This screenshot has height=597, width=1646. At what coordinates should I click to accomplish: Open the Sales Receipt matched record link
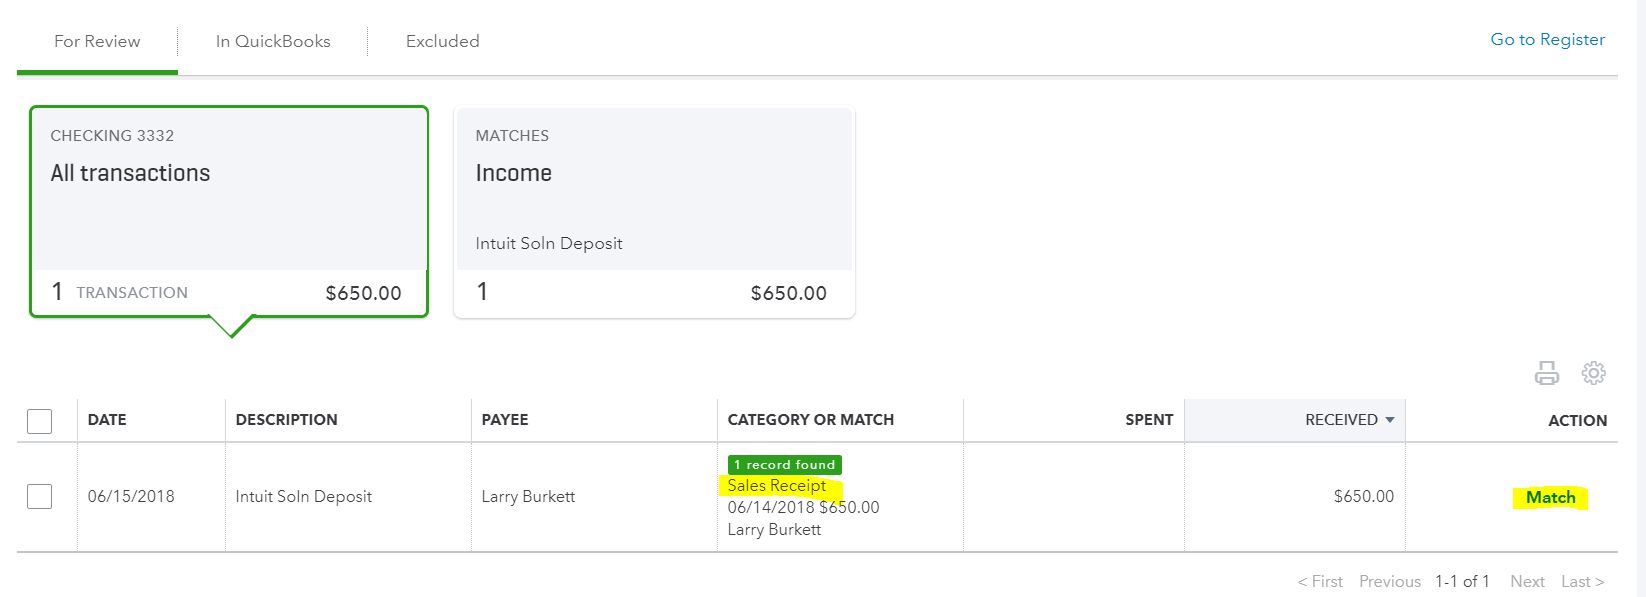pos(777,485)
